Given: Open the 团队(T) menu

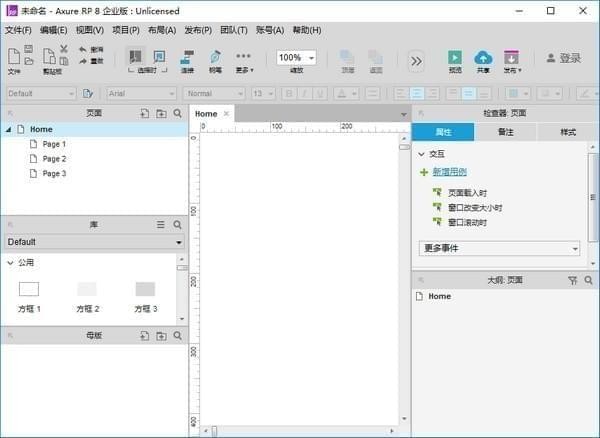Looking at the screenshot, I should (x=234, y=30).
